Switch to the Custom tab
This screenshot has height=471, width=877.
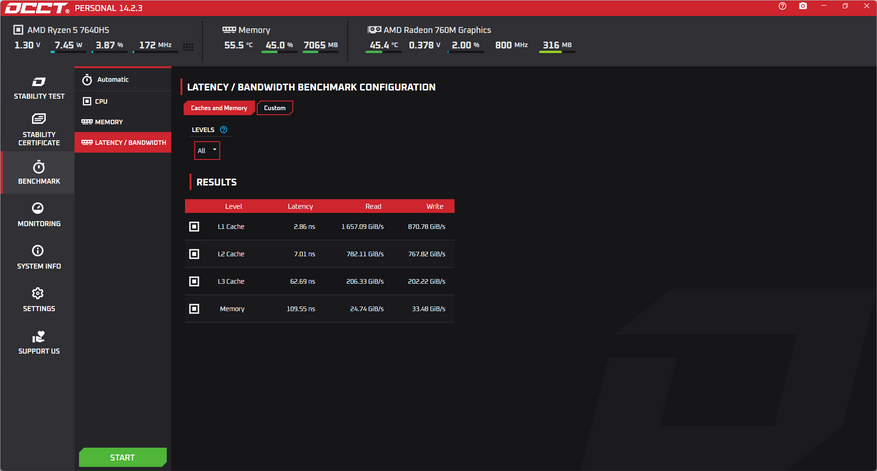pos(275,108)
